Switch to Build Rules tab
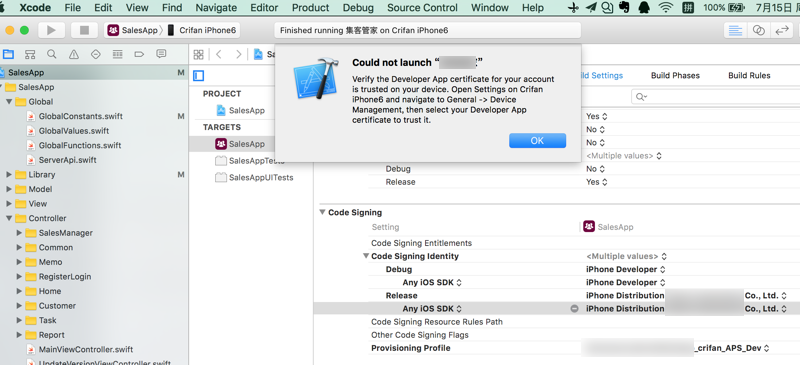The image size is (800, 365). [749, 76]
